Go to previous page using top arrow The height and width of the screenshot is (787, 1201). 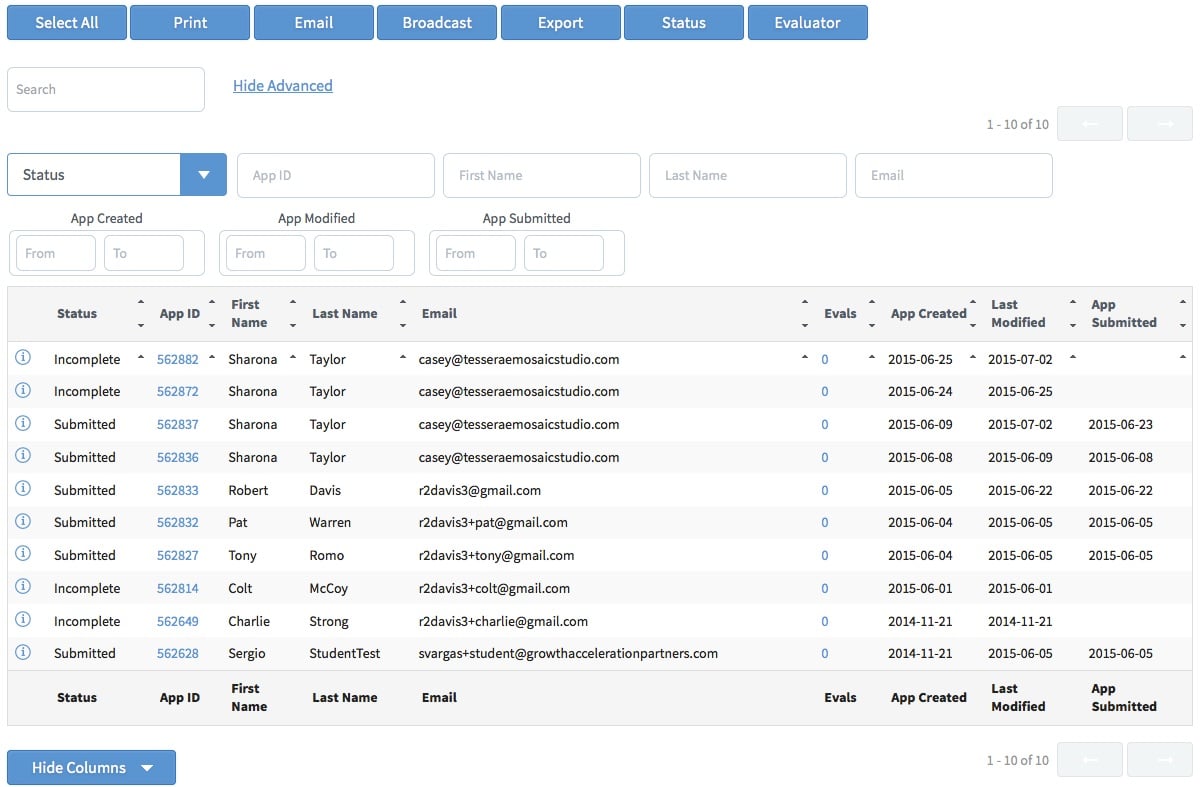click(1090, 124)
